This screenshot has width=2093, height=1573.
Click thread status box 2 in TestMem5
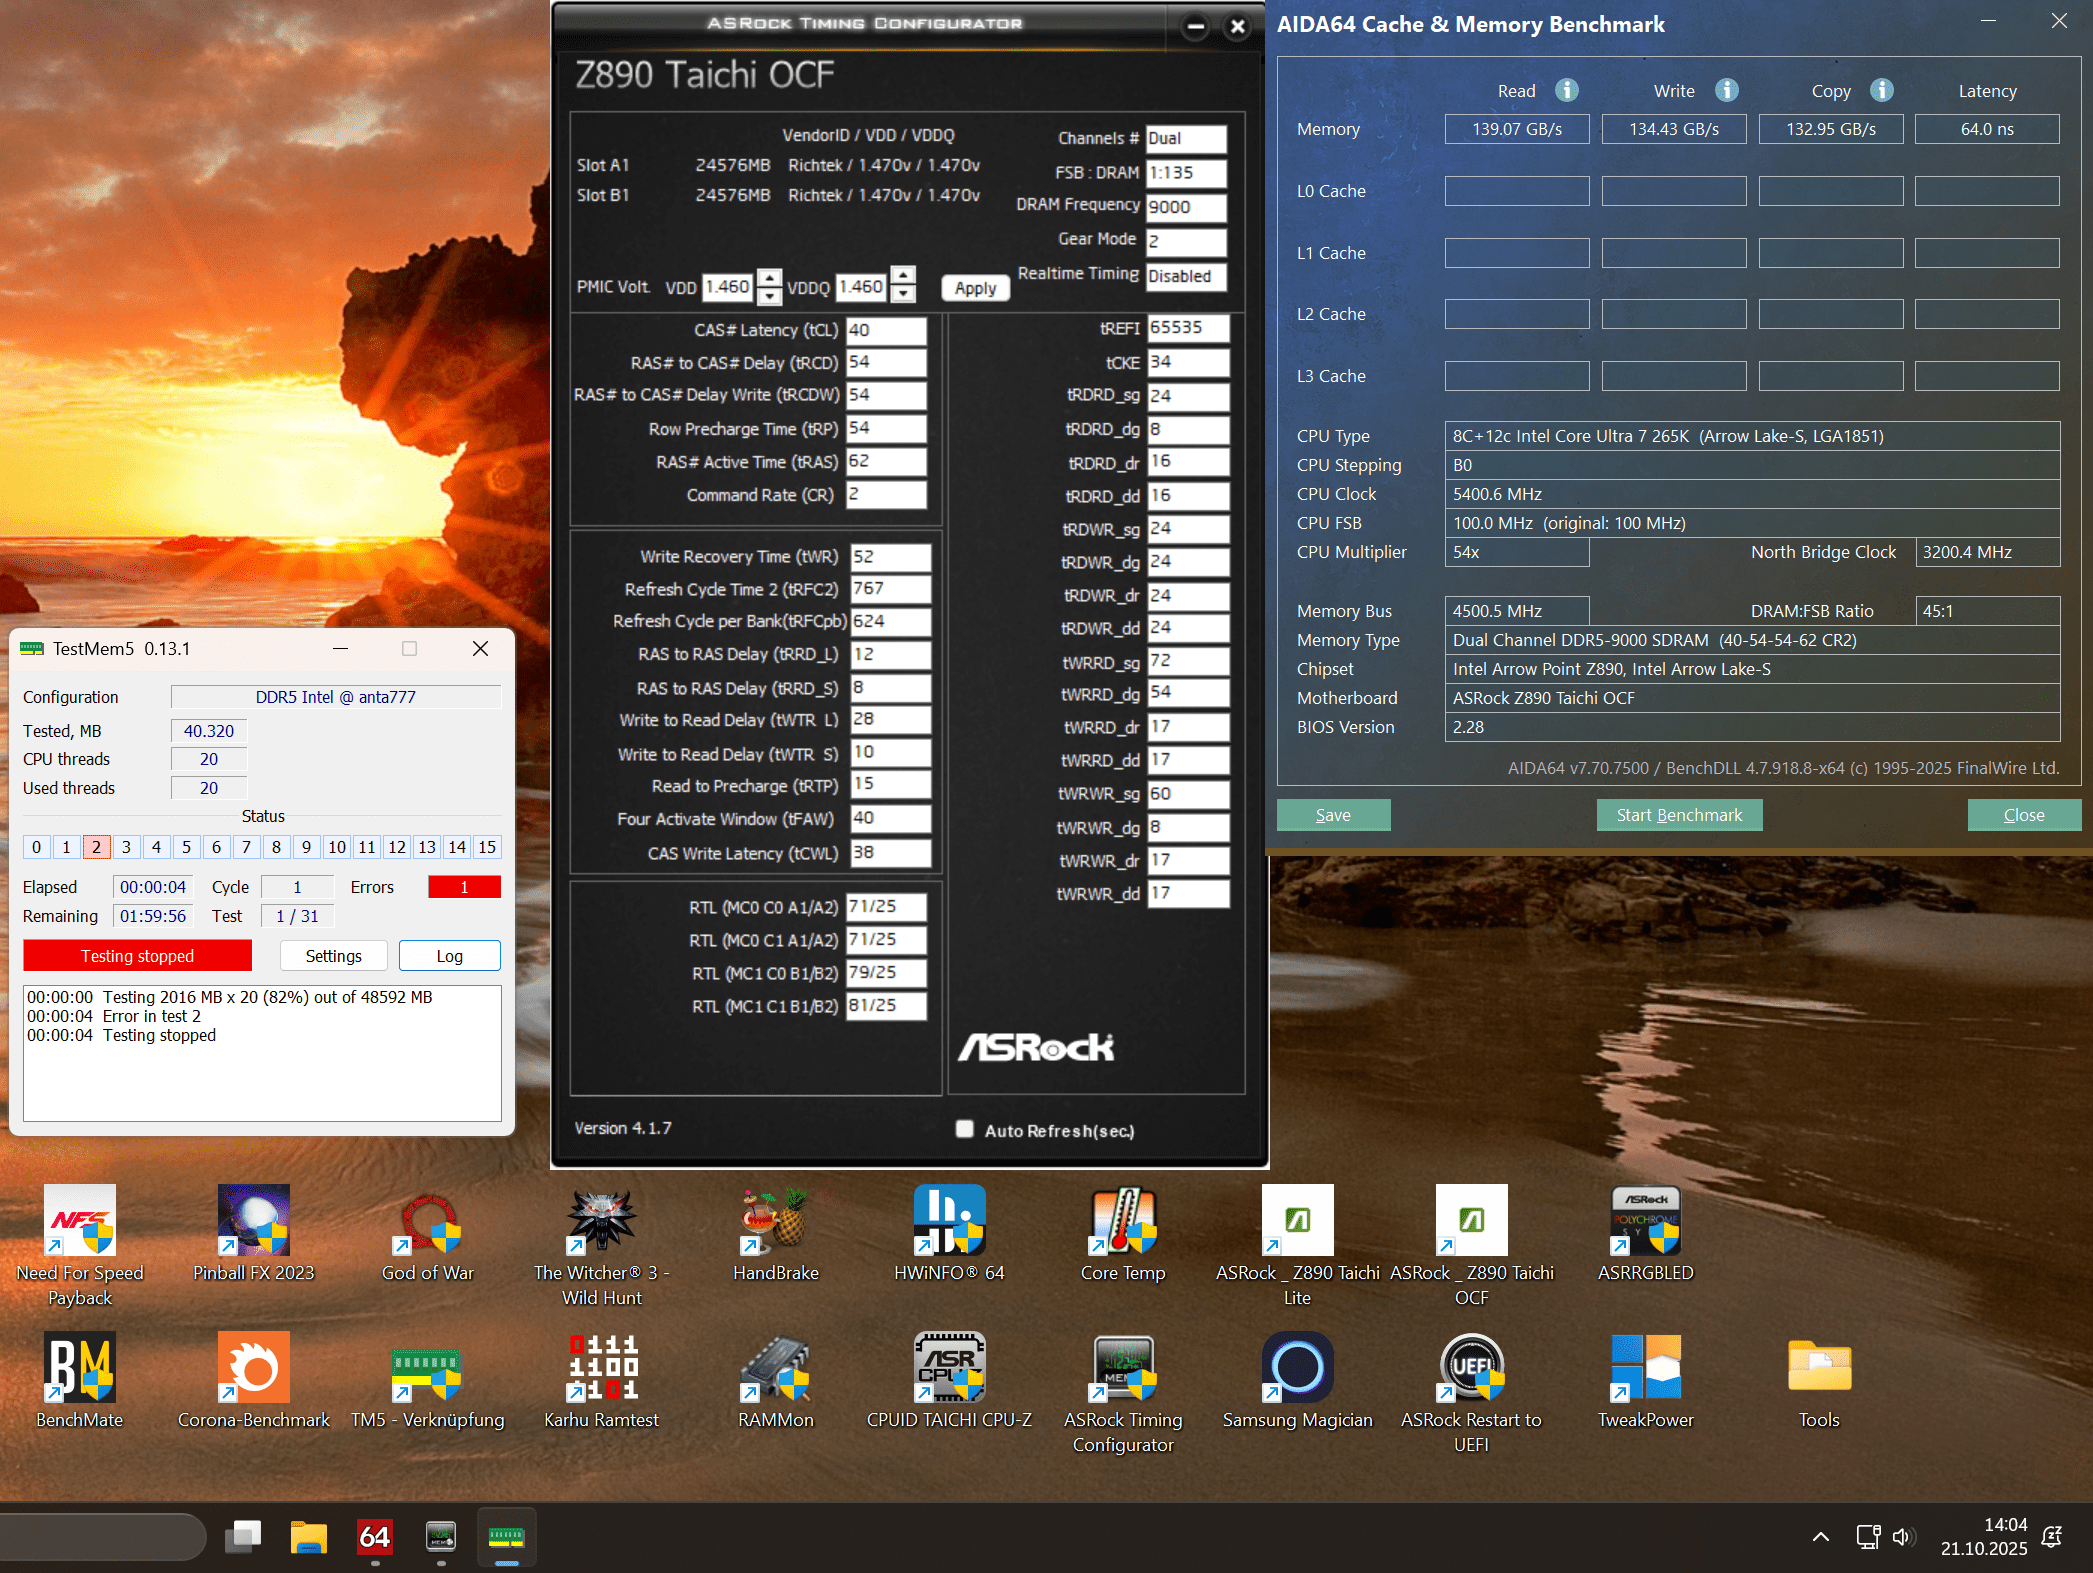(x=96, y=847)
